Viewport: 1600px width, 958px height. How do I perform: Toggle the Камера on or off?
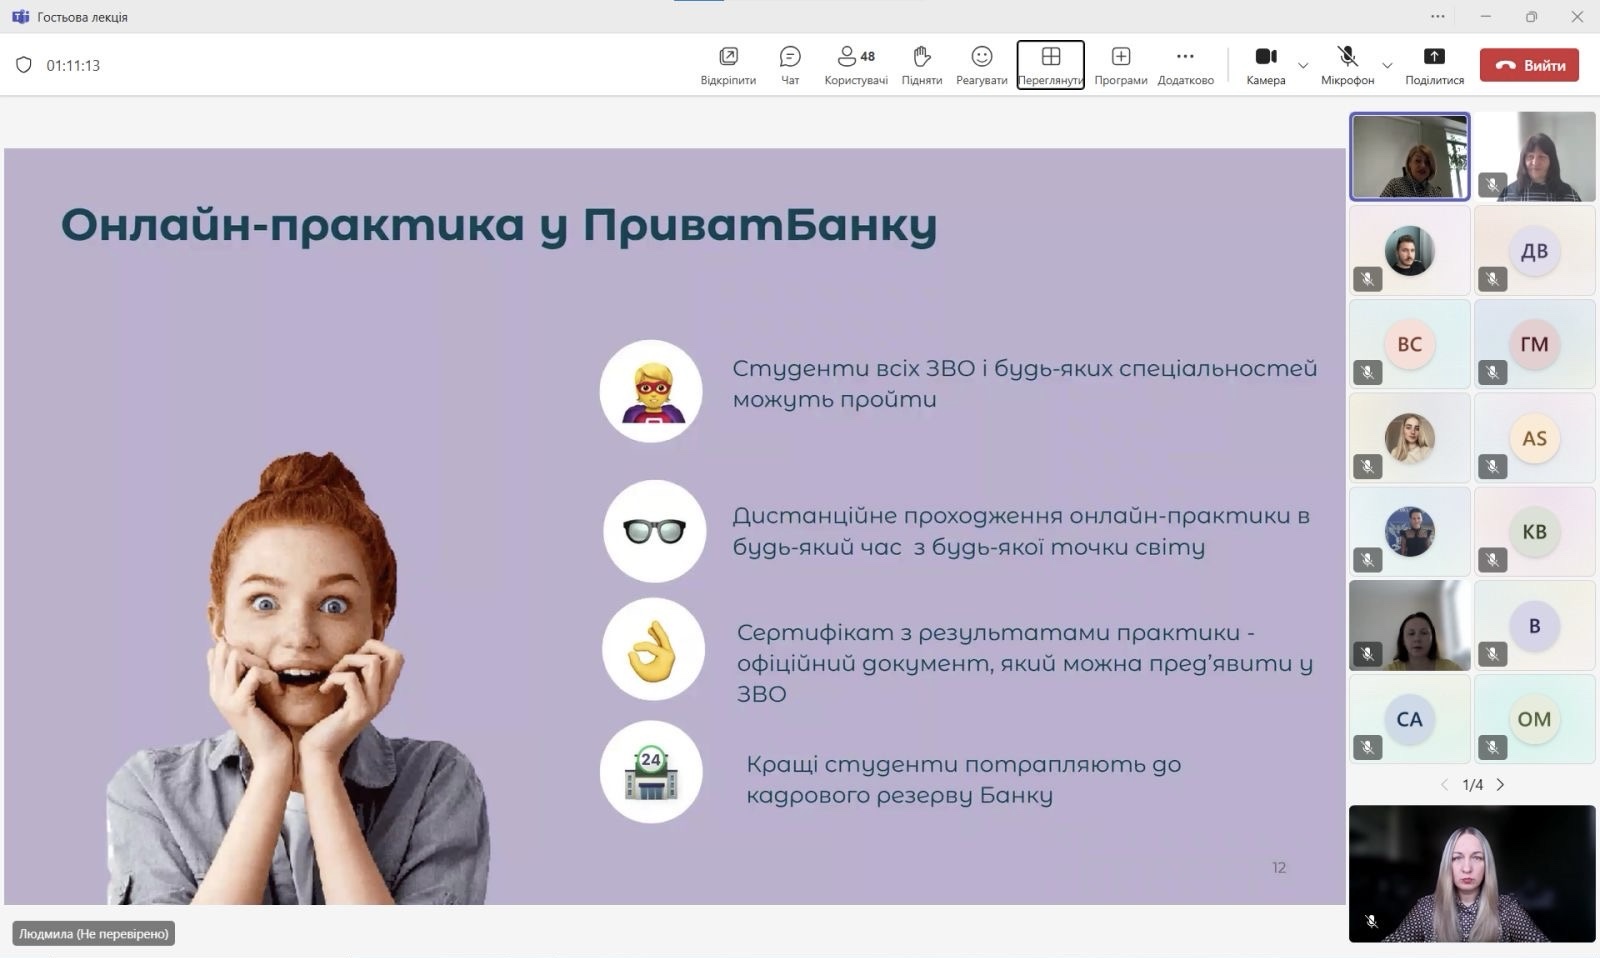click(1265, 57)
